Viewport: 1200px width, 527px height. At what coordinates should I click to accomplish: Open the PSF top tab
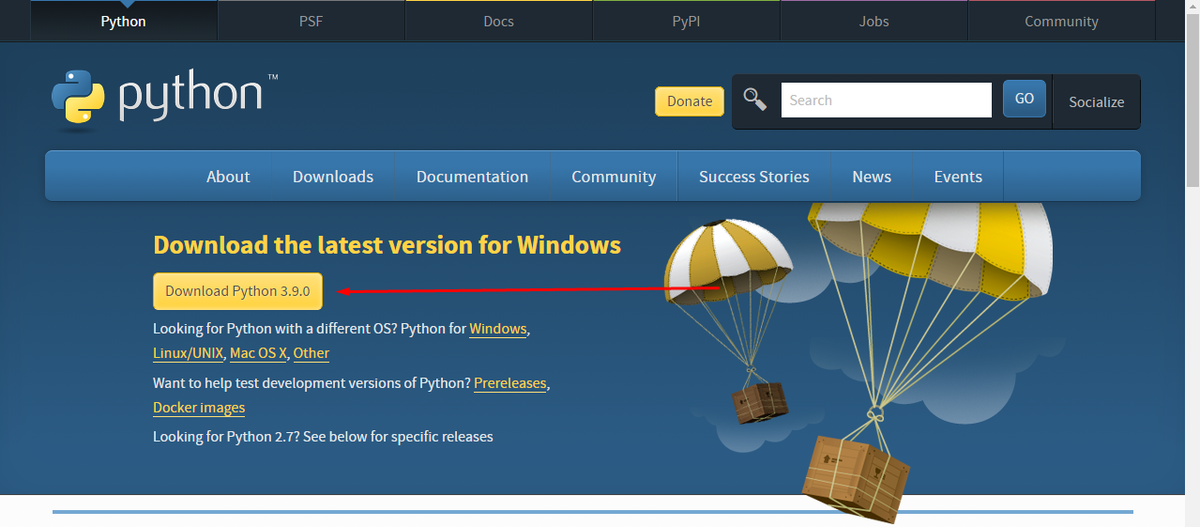tap(311, 21)
